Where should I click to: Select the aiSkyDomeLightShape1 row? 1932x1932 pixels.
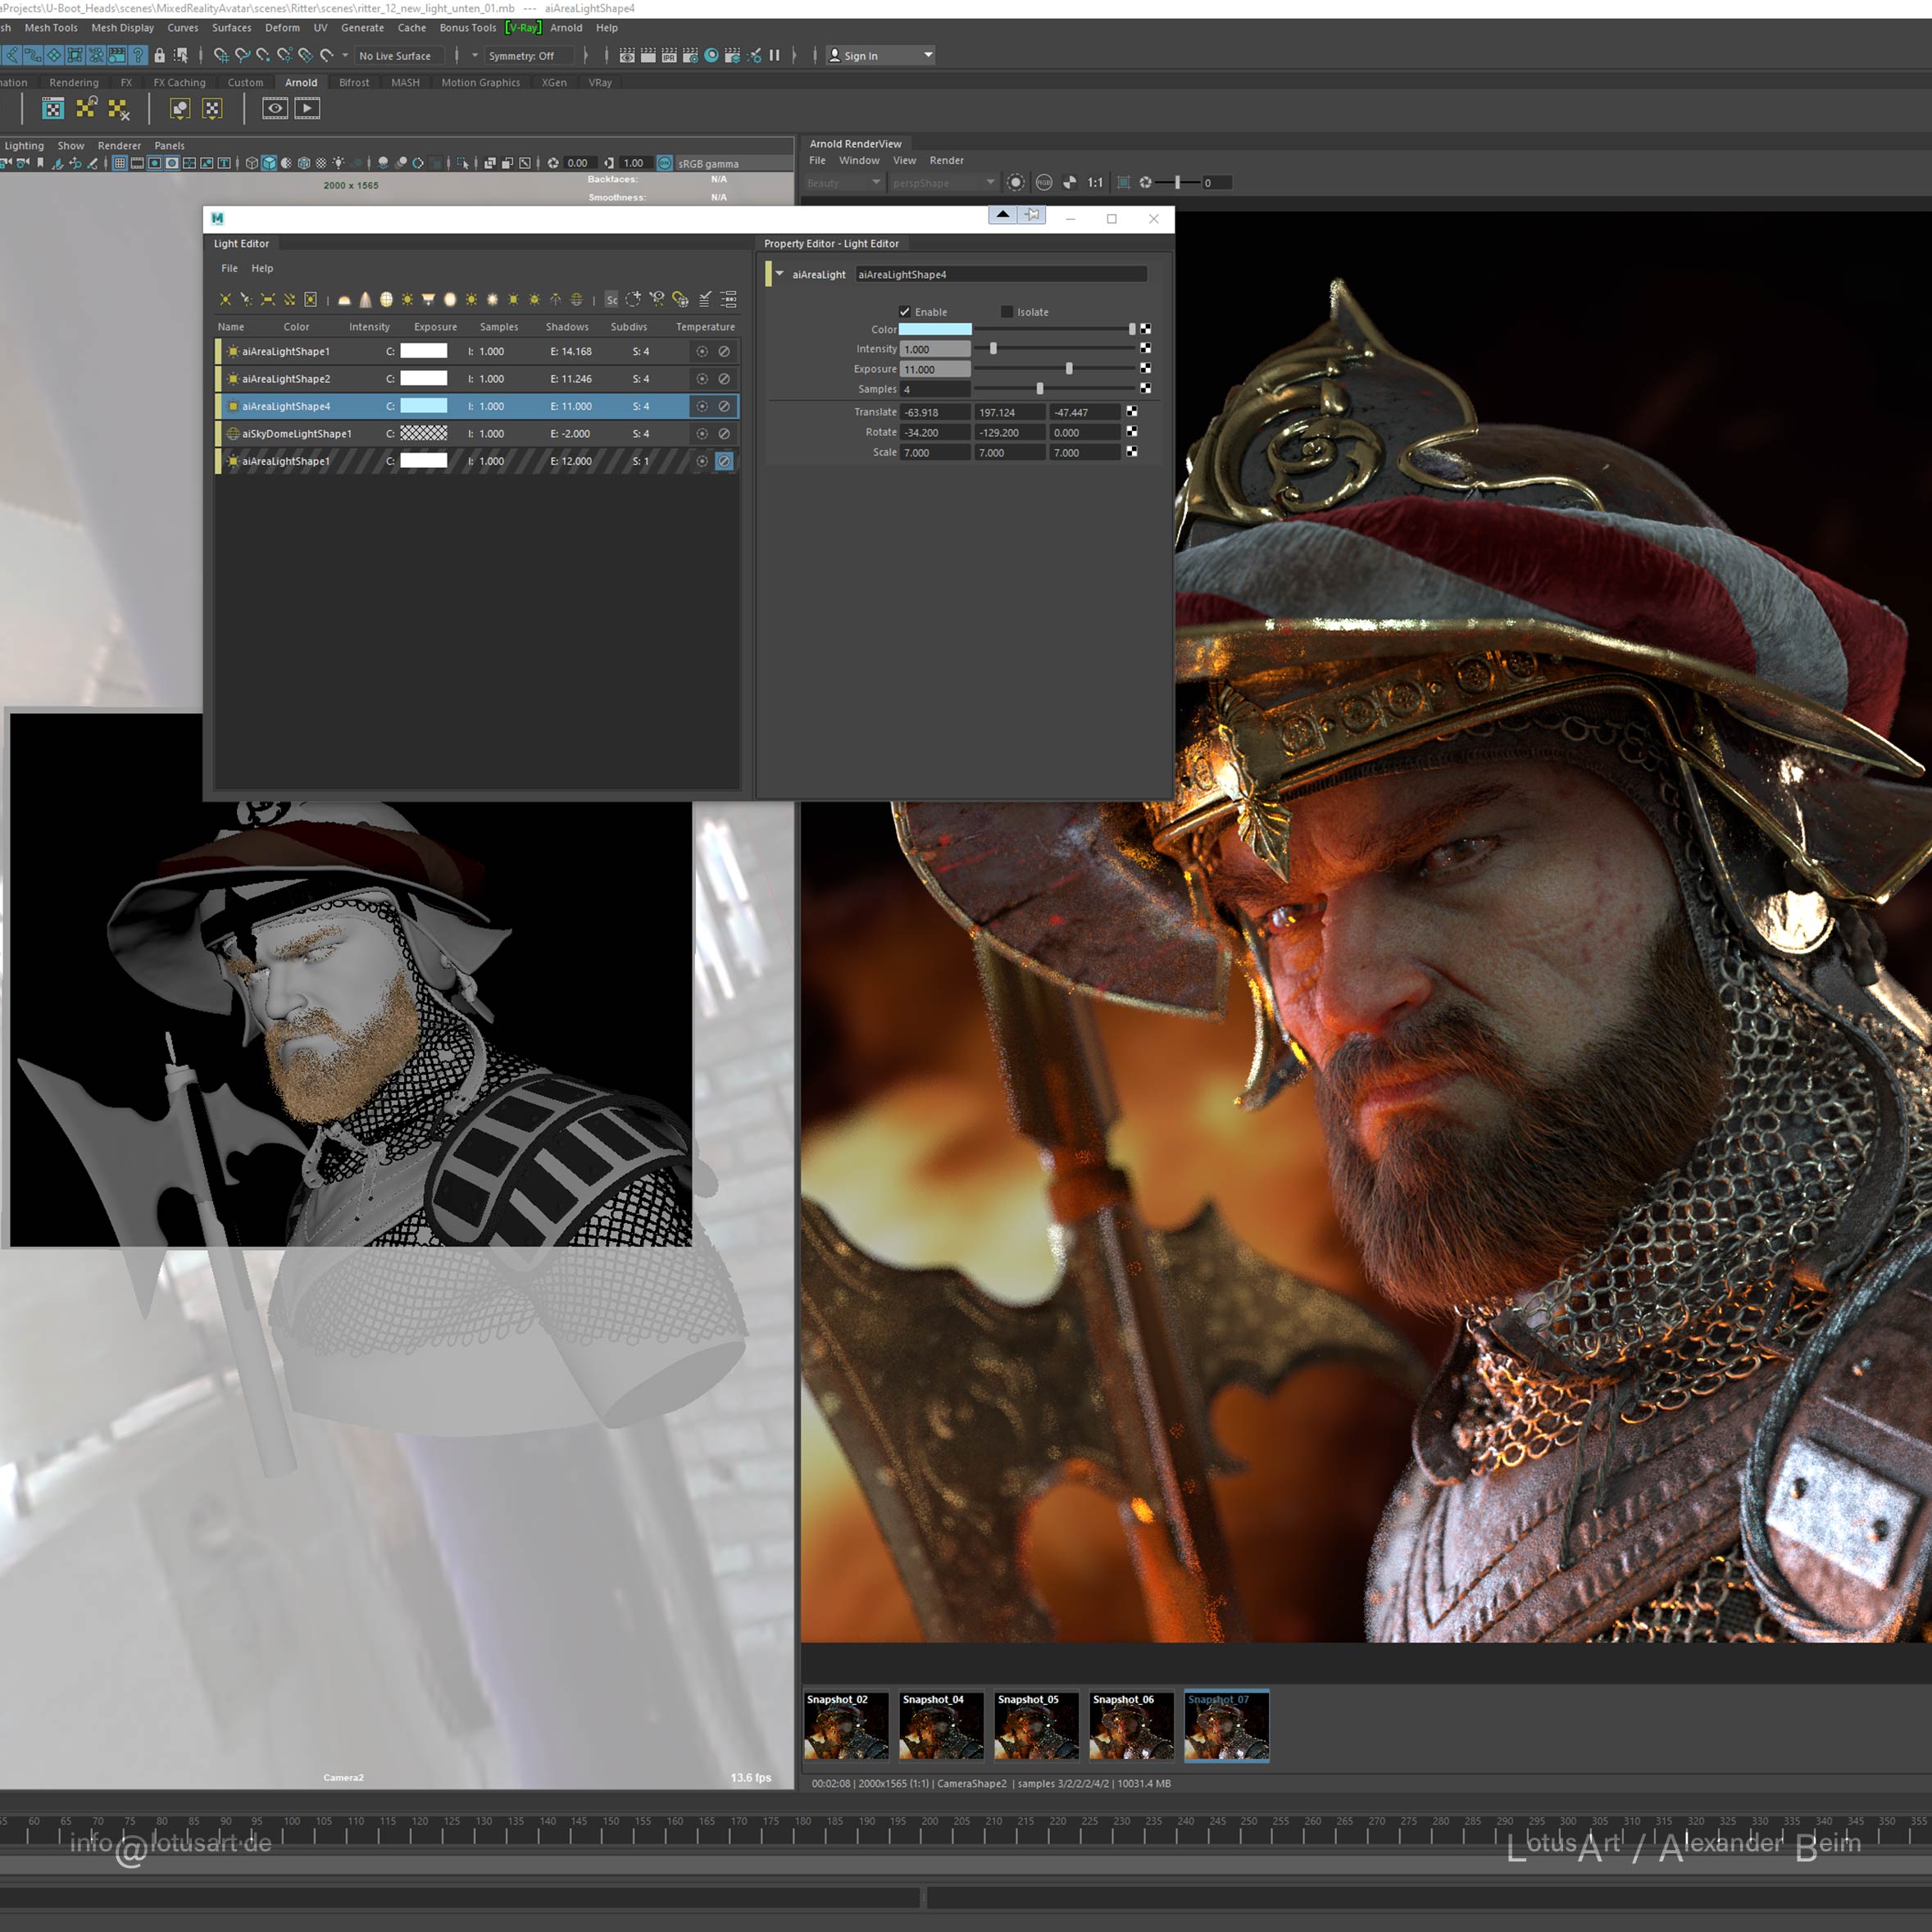point(477,434)
